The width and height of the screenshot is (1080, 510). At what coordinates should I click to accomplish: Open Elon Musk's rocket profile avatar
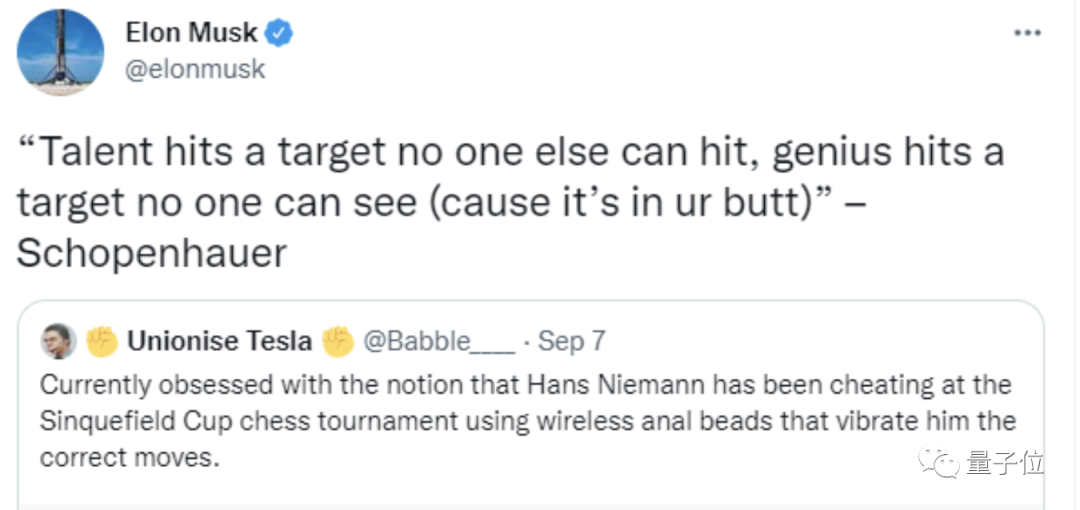61,52
